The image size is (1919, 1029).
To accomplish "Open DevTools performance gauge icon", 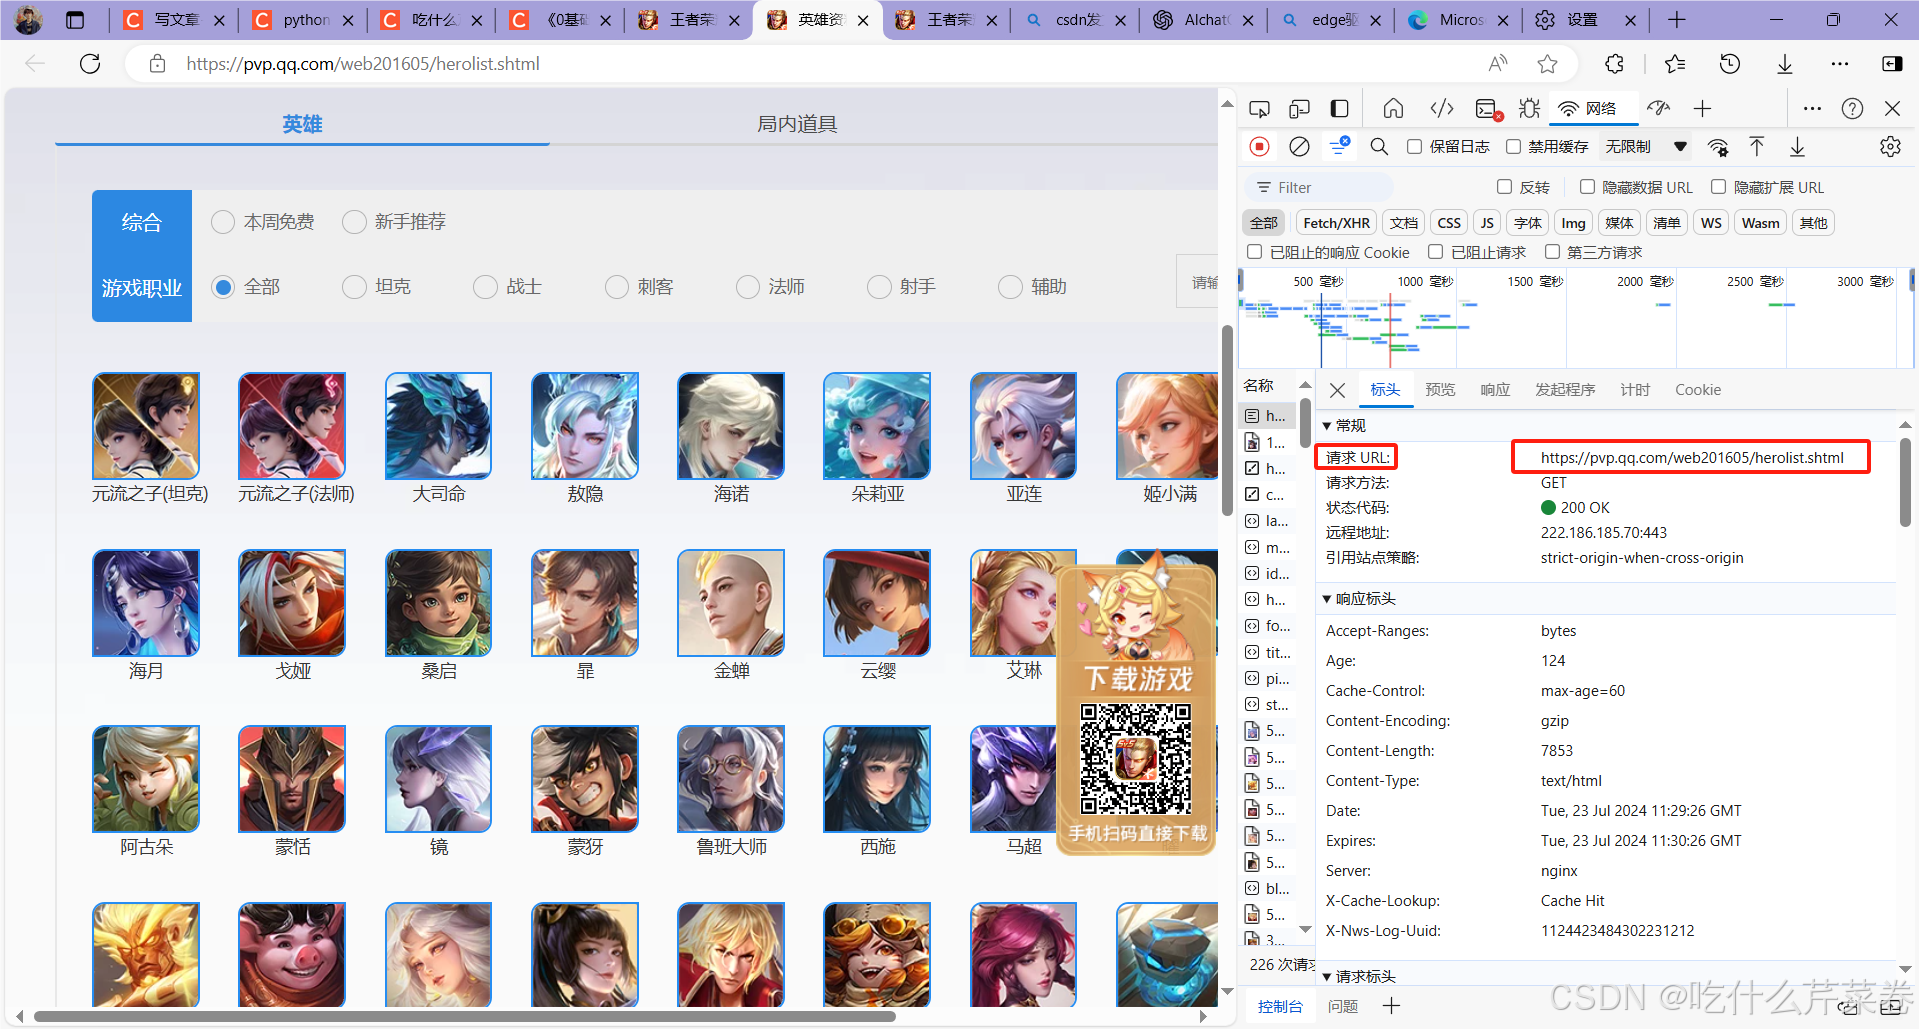I will tap(1659, 108).
